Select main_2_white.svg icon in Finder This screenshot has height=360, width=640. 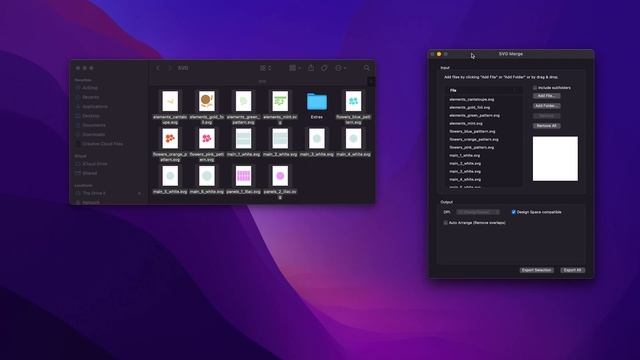[280, 138]
